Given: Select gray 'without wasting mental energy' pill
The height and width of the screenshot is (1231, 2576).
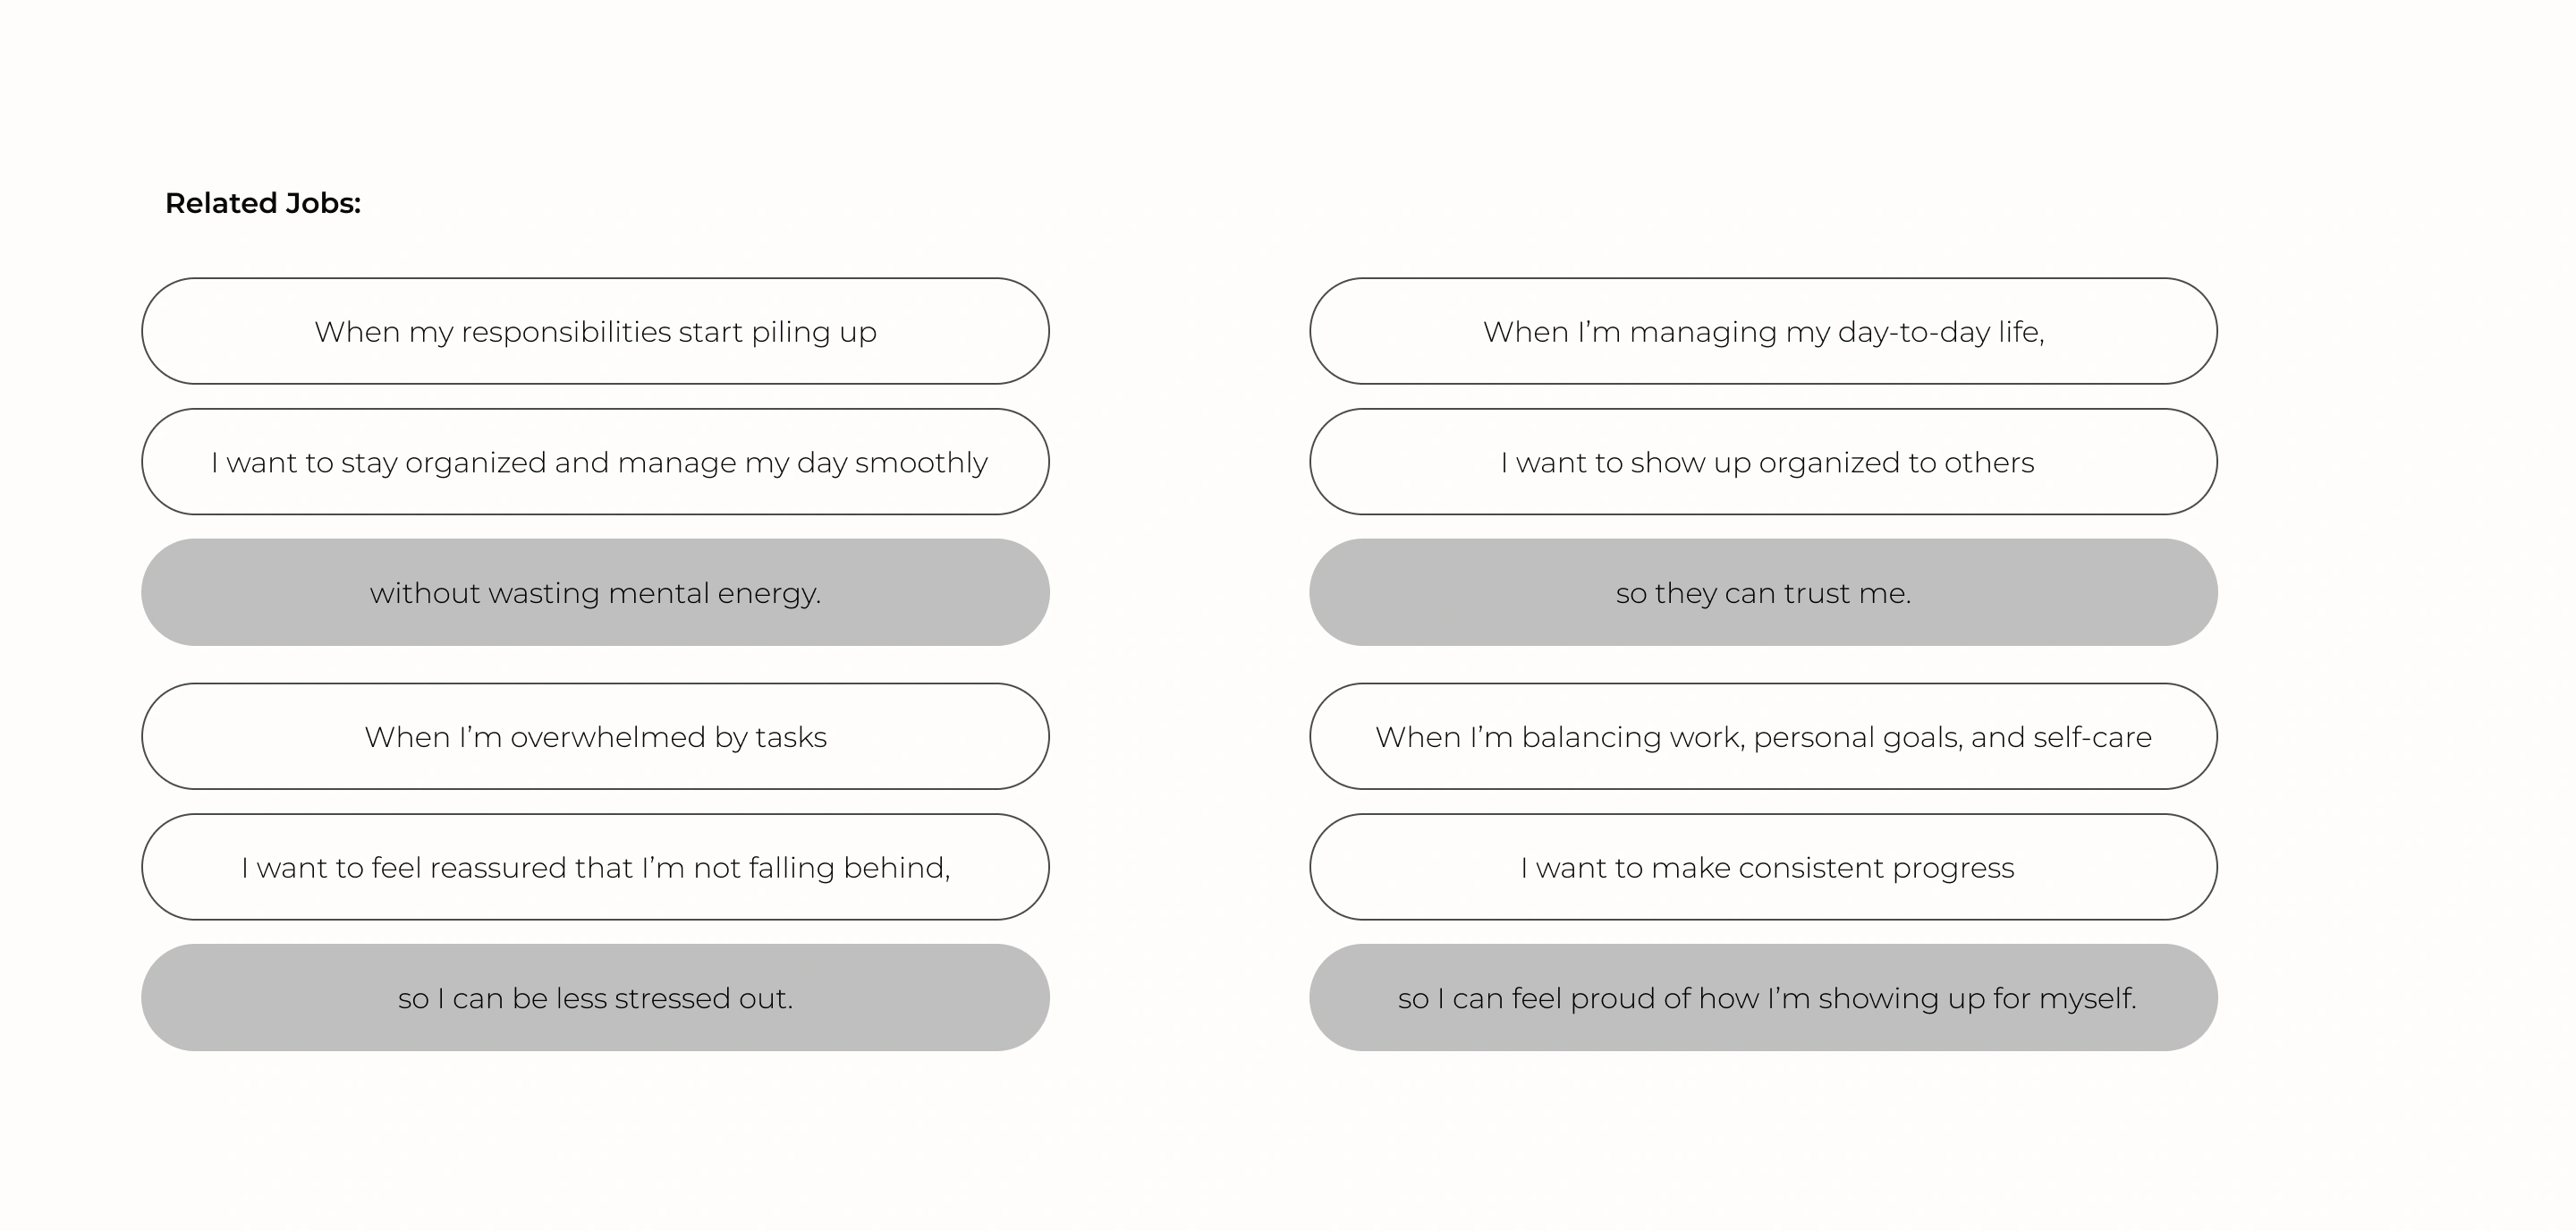Looking at the screenshot, I should tap(595, 593).
